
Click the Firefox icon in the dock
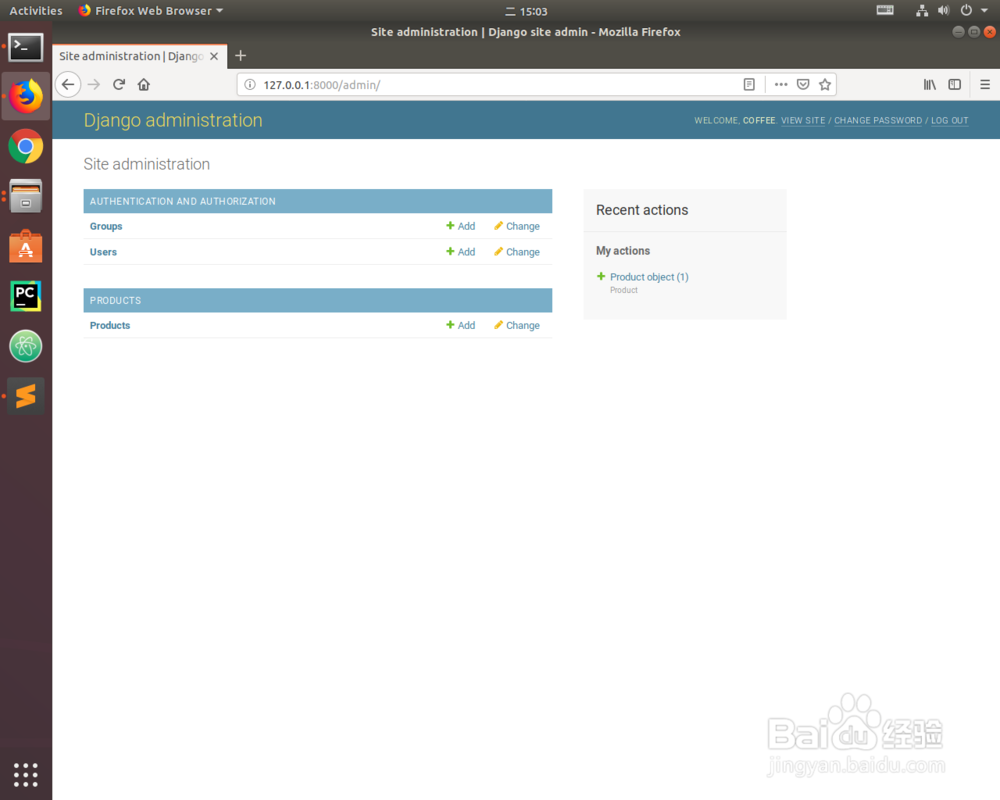coord(26,96)
